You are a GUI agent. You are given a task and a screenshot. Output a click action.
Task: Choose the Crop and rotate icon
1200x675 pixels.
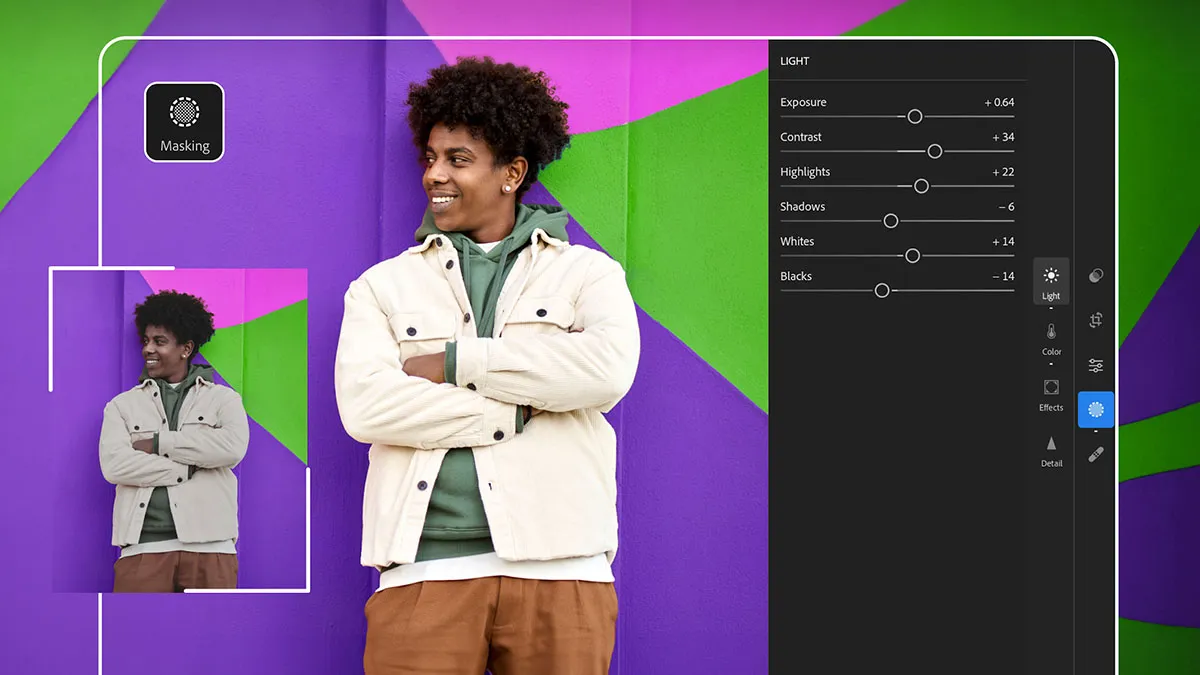1096,320
